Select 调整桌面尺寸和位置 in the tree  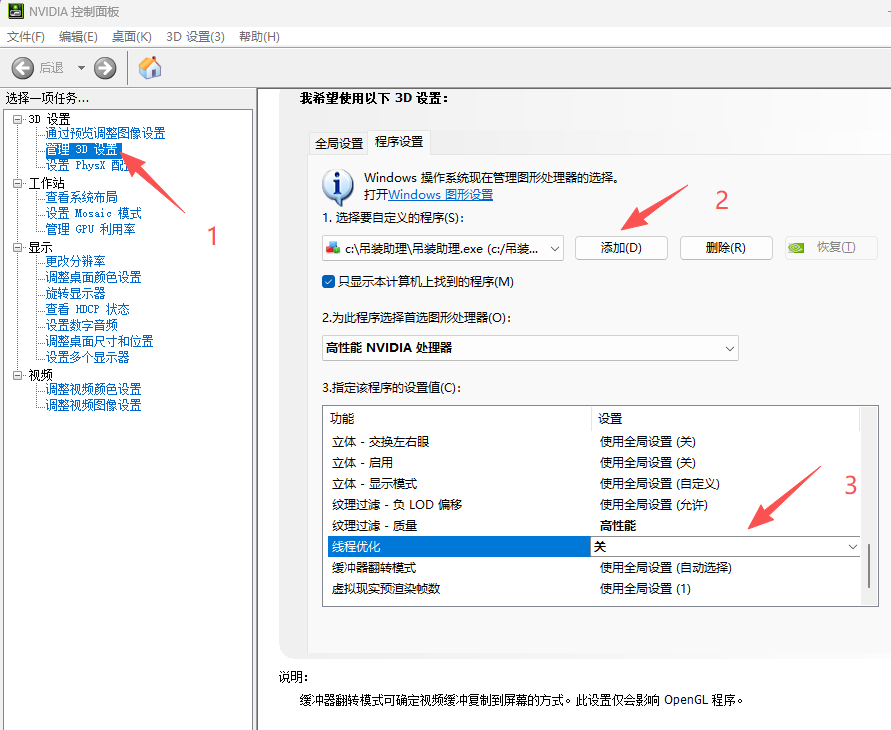[x=99, y=341]
